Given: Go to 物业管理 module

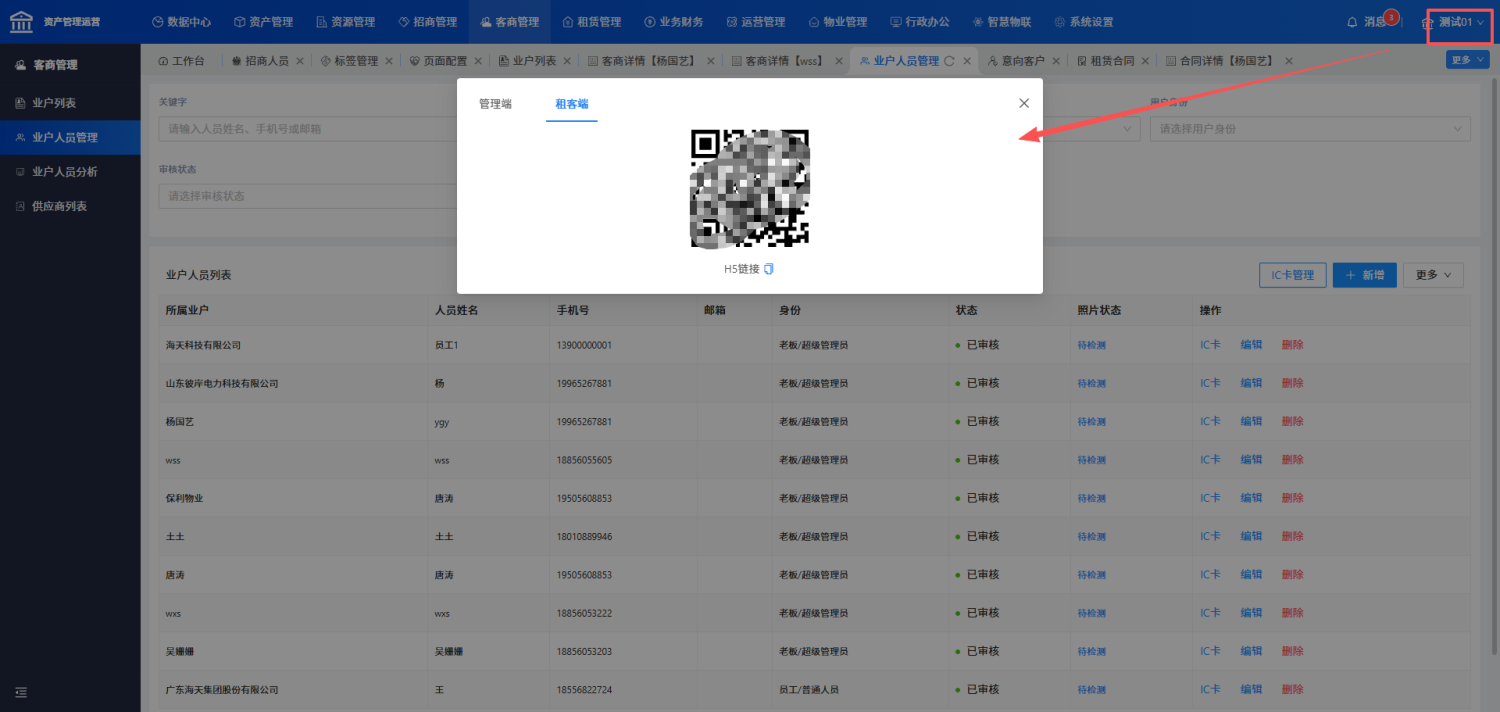Looking at the screenshot, I should tap(836, 21).
